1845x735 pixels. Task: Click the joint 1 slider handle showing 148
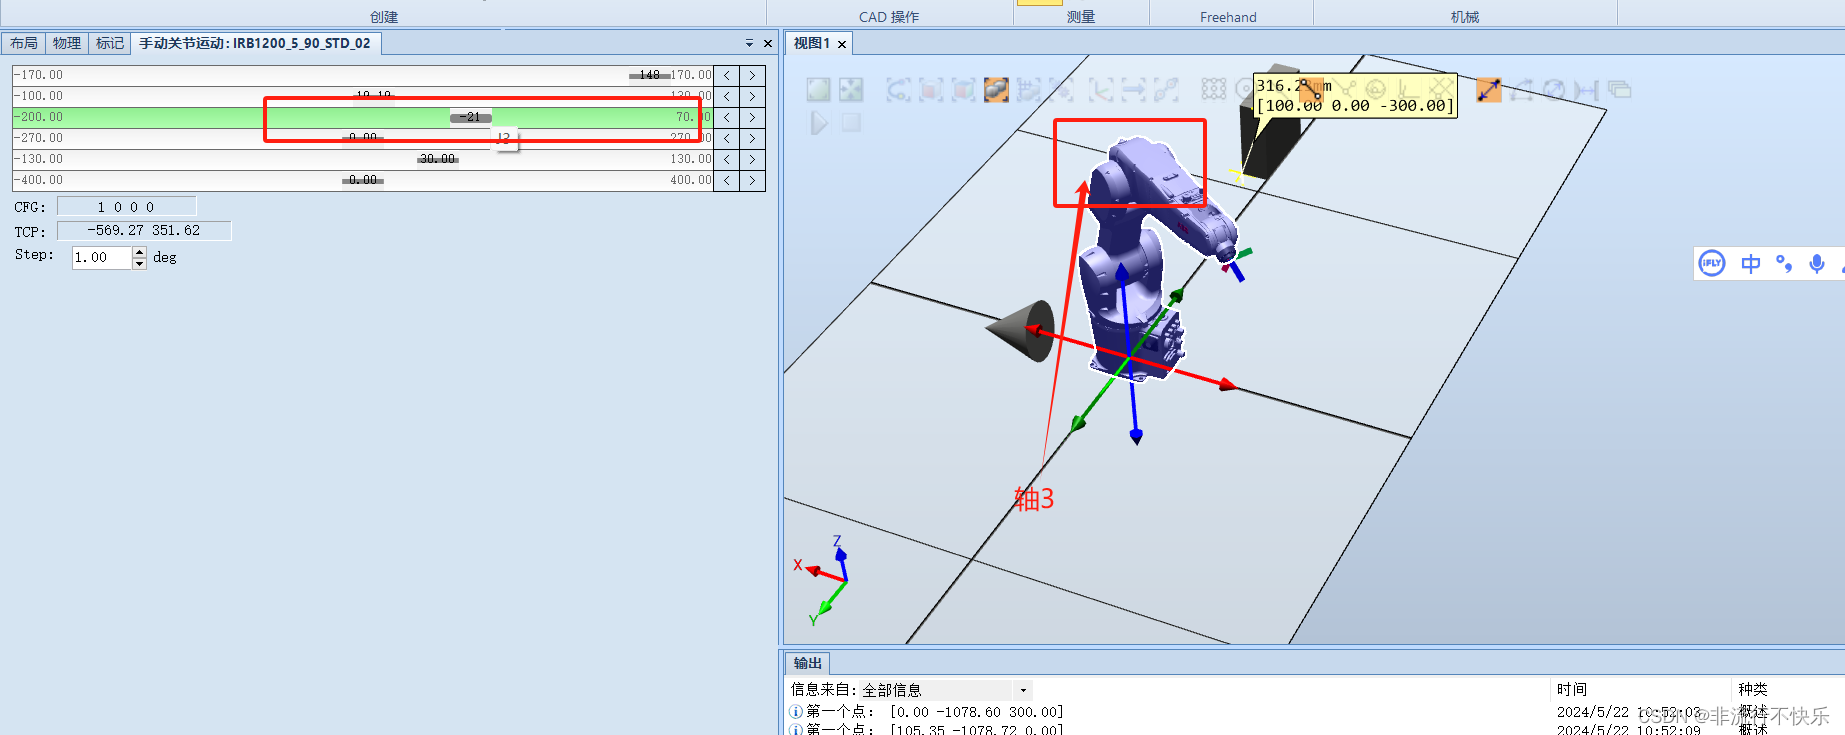[650, 75]
